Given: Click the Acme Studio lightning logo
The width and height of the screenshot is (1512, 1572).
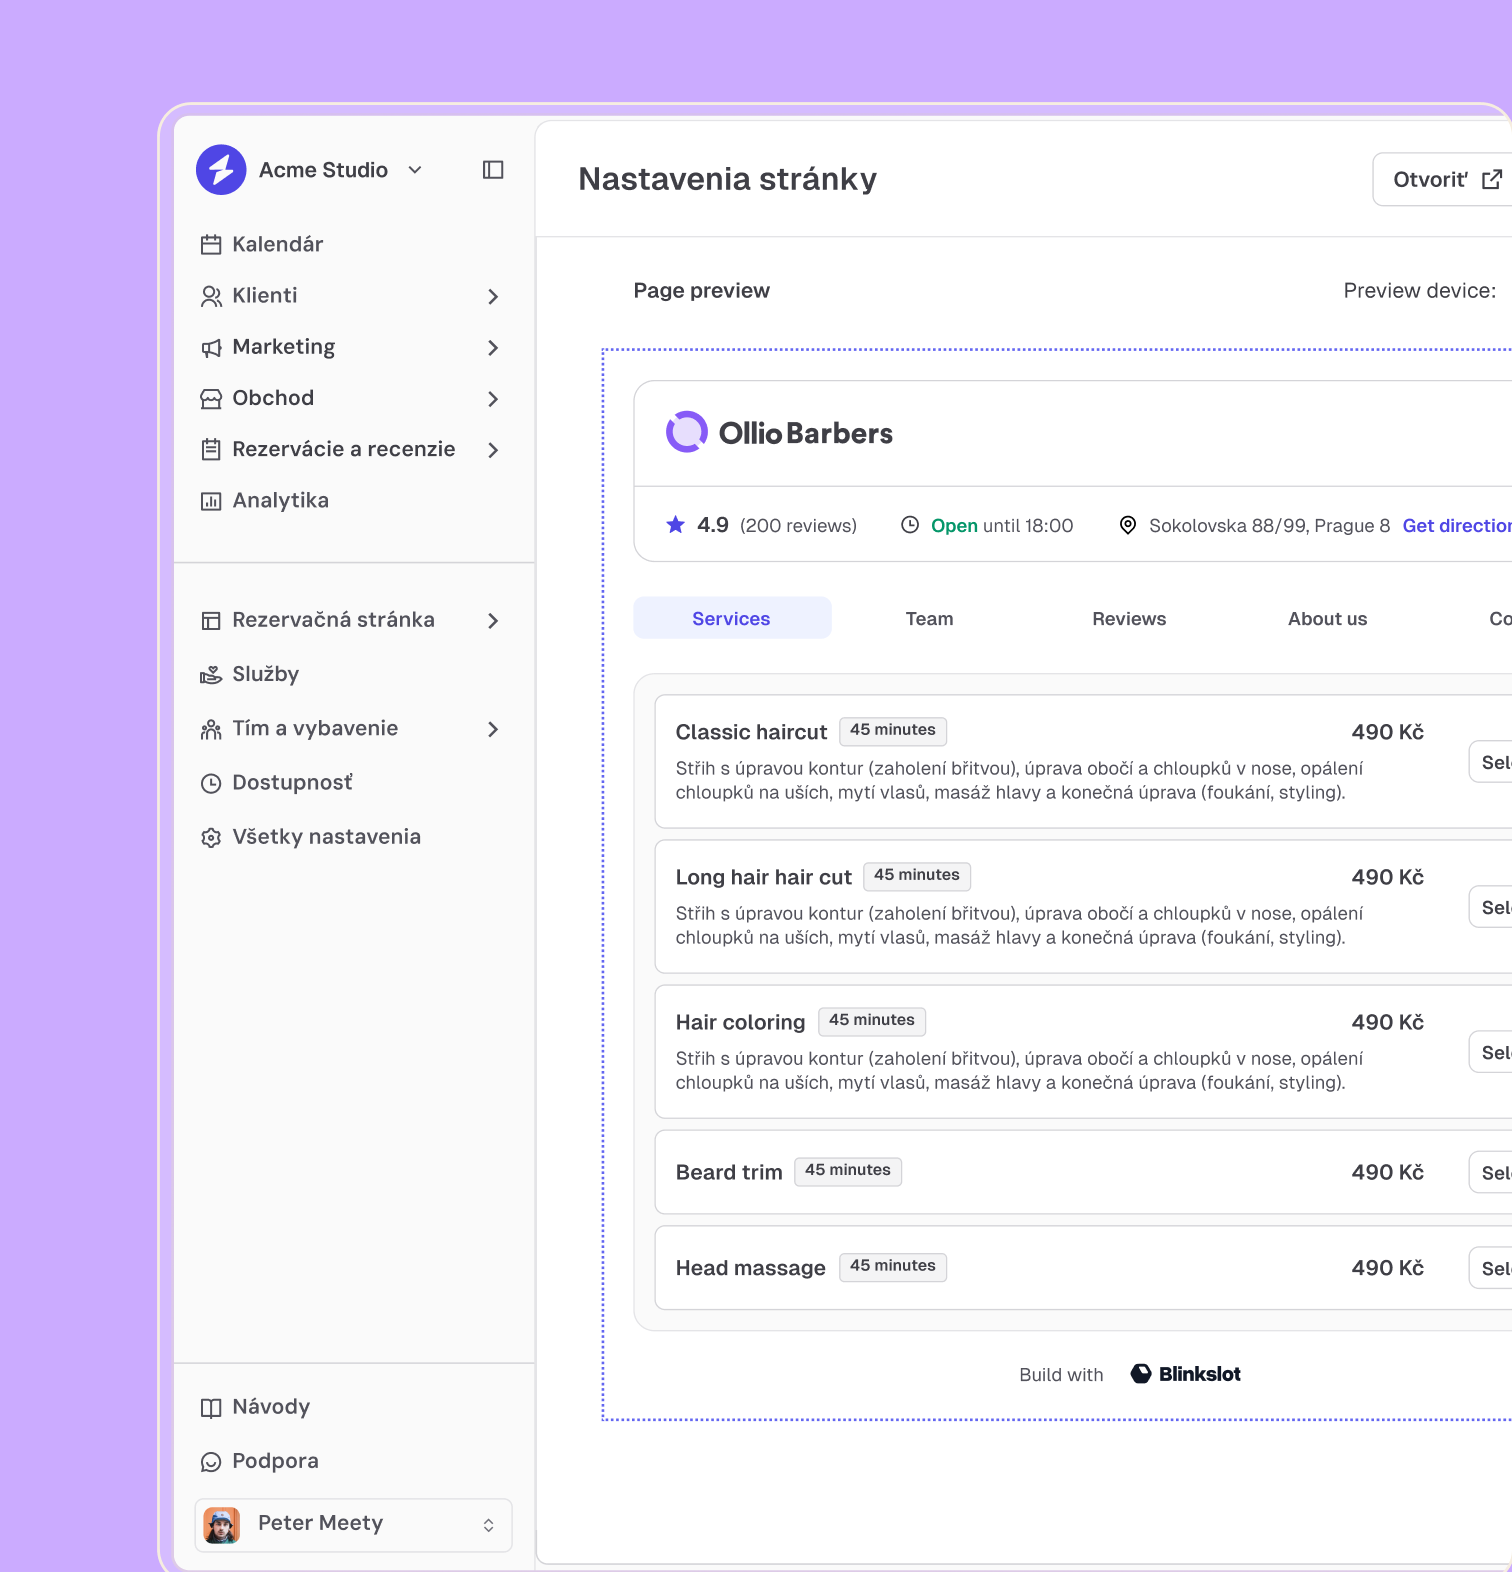Looking at the screenshot, I should (x=221, y=170).
